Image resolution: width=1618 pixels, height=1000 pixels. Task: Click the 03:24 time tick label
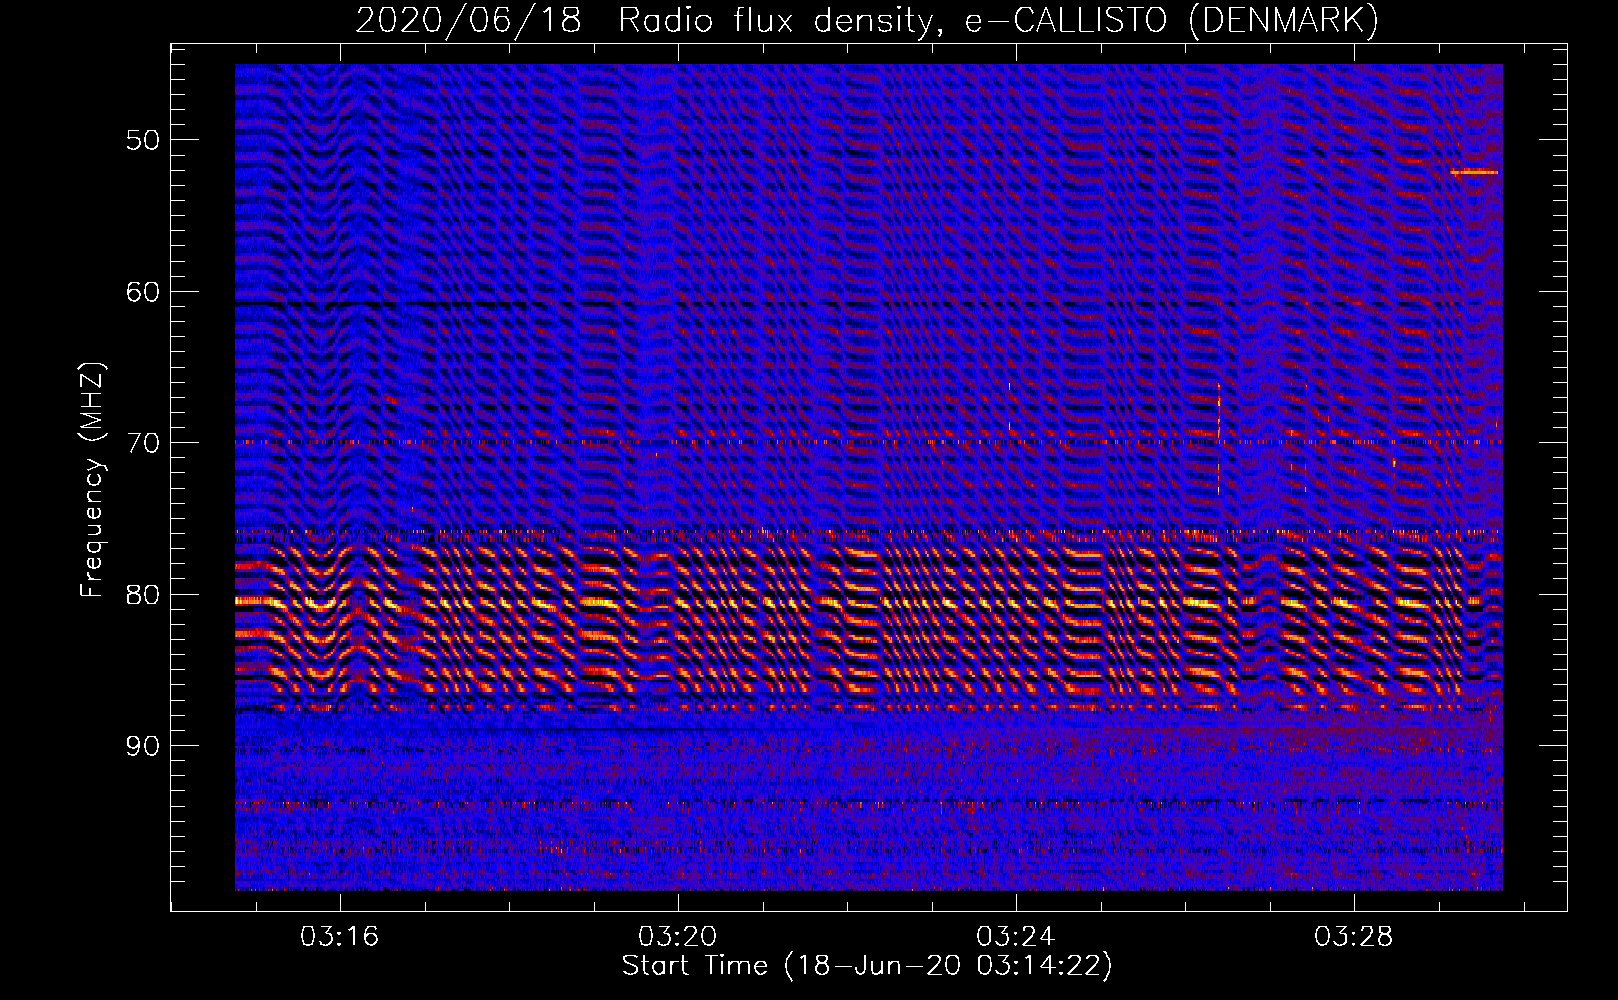coord(1015,937)
